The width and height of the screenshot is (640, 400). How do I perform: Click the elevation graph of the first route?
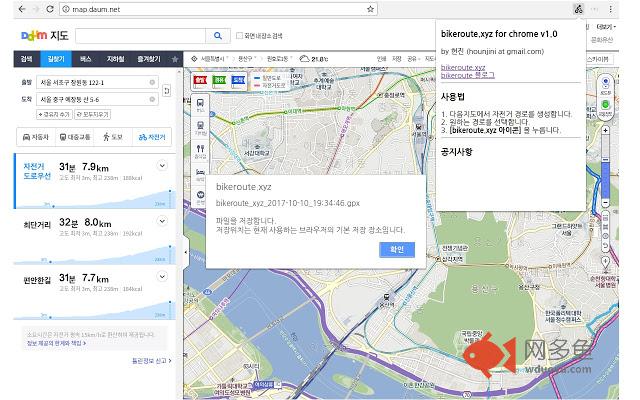tap(96, 198)
